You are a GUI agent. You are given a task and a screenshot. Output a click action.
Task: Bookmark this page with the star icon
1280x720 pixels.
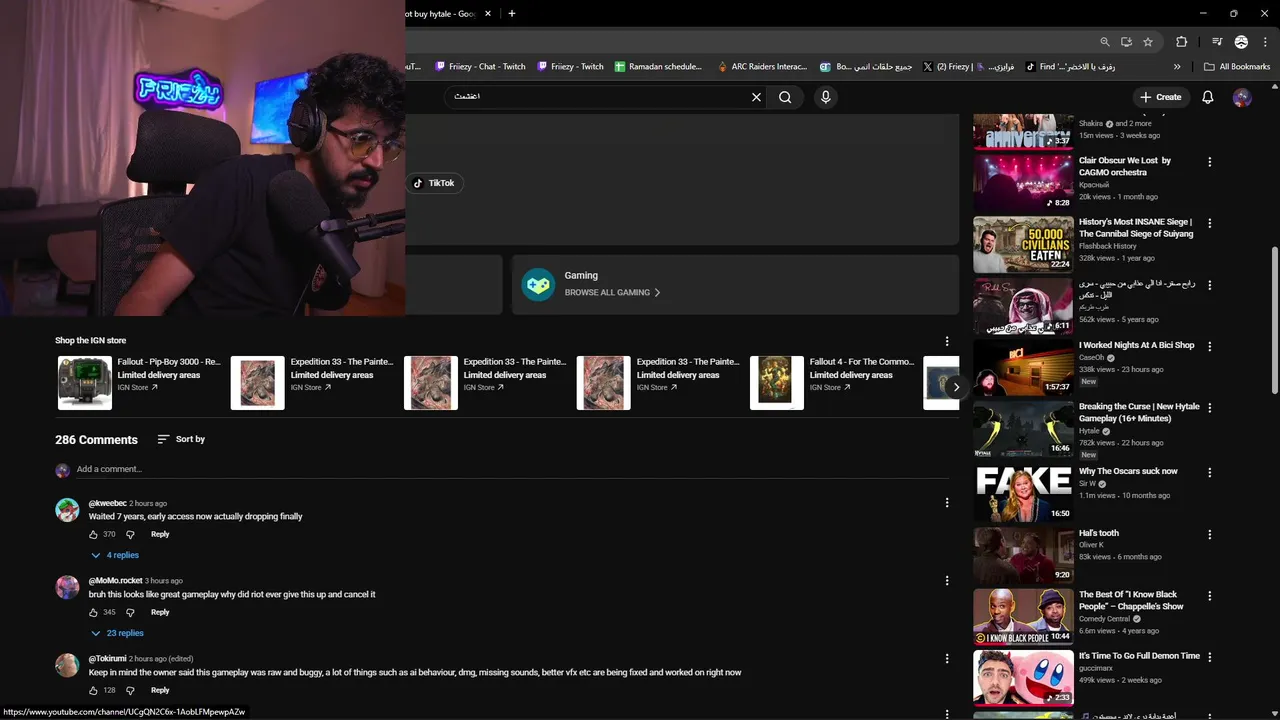coord(1148,42)
